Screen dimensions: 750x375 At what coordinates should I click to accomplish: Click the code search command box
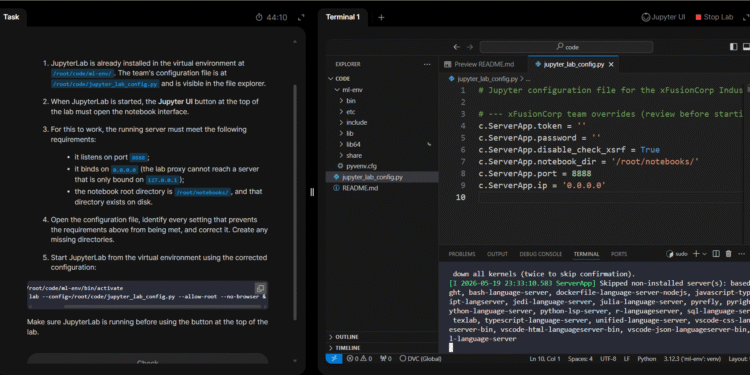(x=566, y=47)
